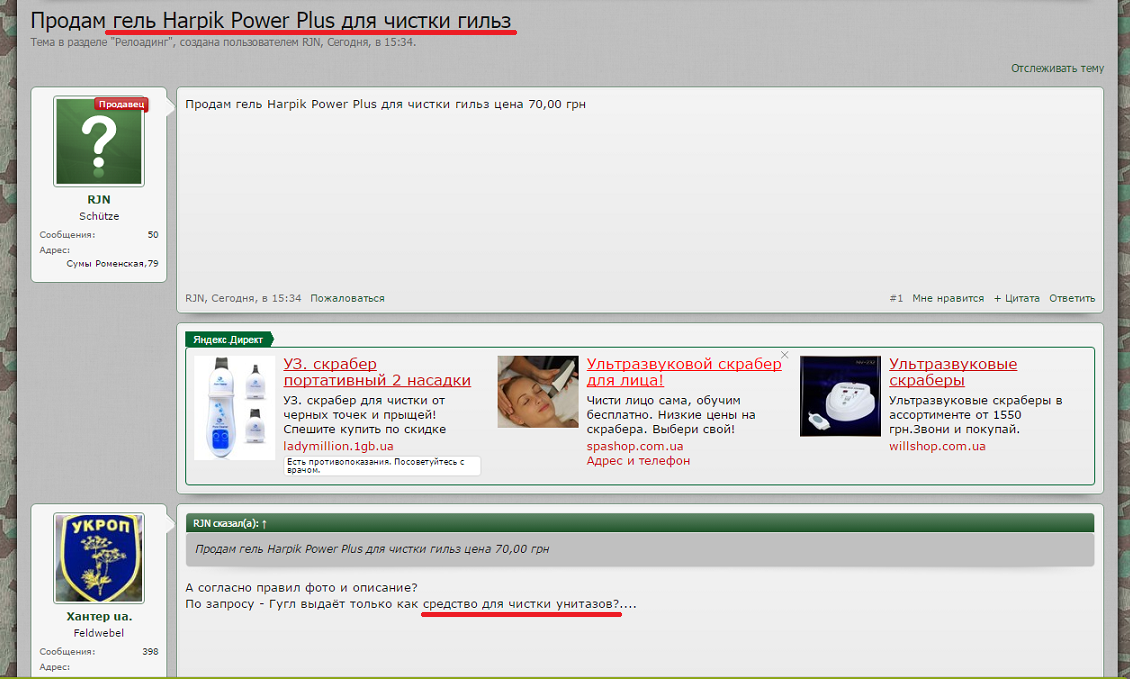Image resolution: width=1130 pixels, height=679 pixels.
Task: Close the Яндекс.Директ ad block
Action: tap(785, 355)
